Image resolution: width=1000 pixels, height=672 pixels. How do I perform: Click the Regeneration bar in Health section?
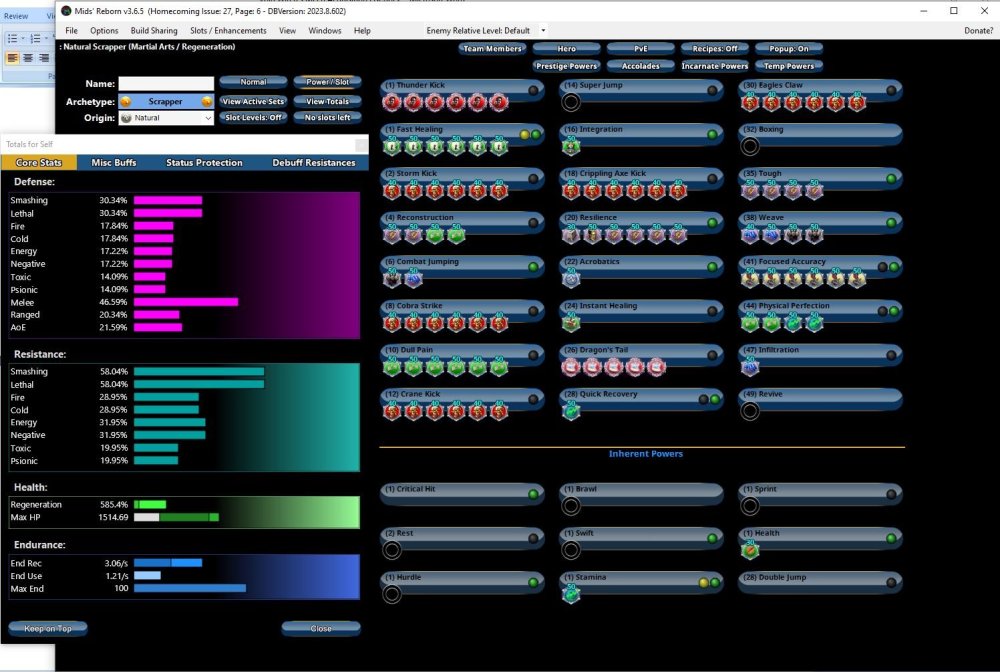click(x=150, y=505)
